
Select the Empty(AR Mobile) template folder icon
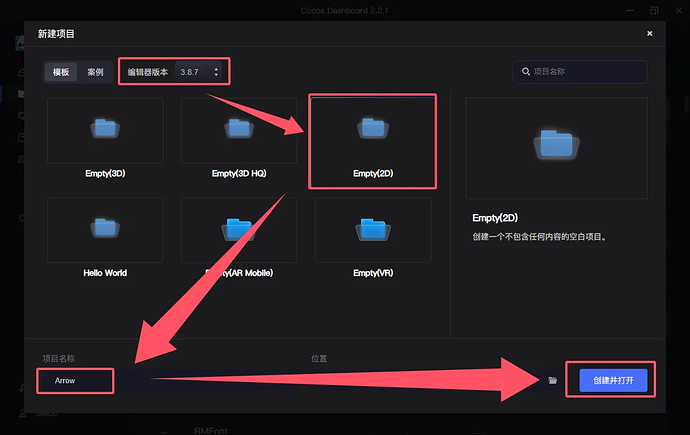[239, 229]
